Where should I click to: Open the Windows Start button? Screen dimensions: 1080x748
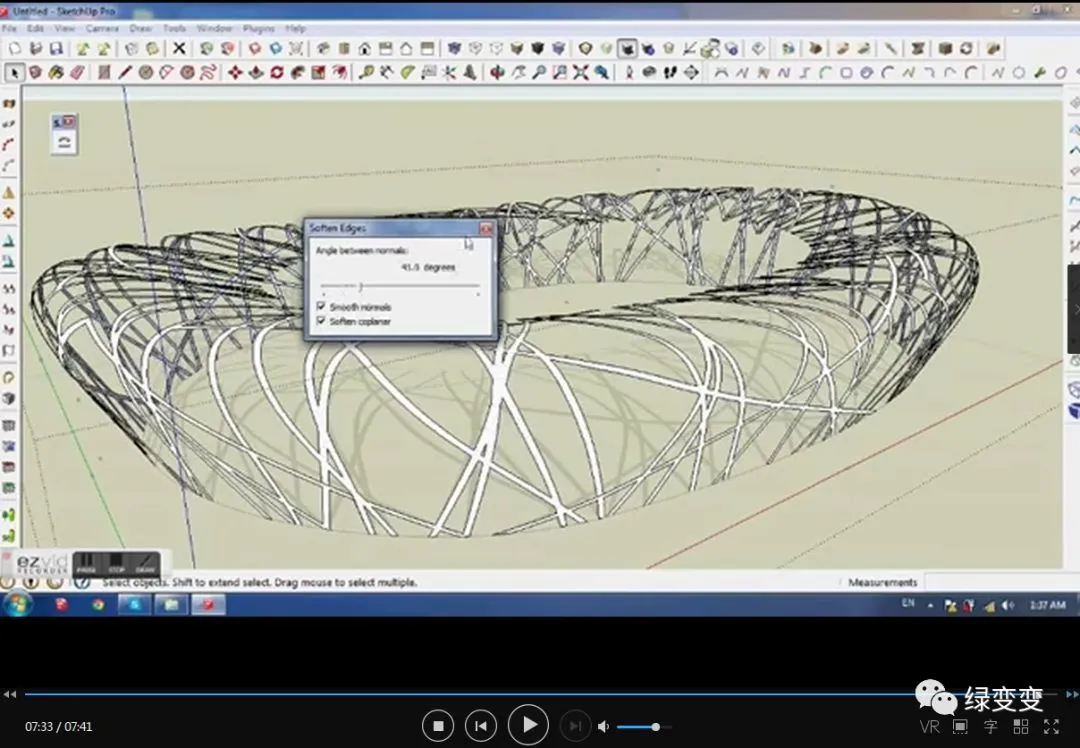pos(18,604)
